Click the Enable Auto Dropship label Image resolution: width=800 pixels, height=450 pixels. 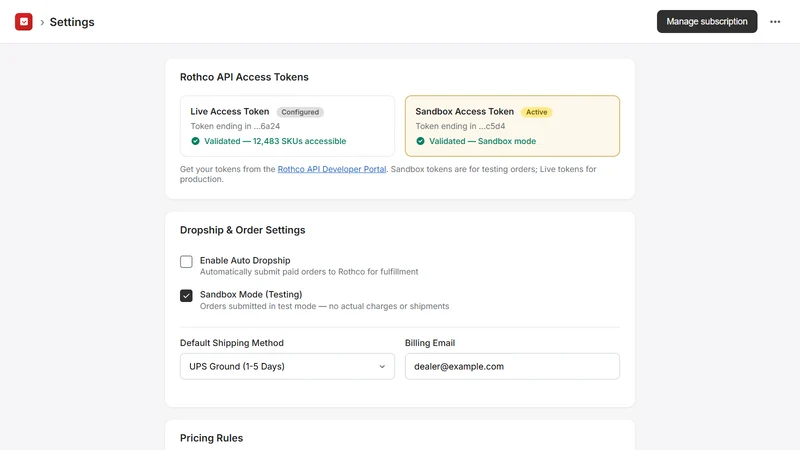pyautogui.click(x=245, y=260)
